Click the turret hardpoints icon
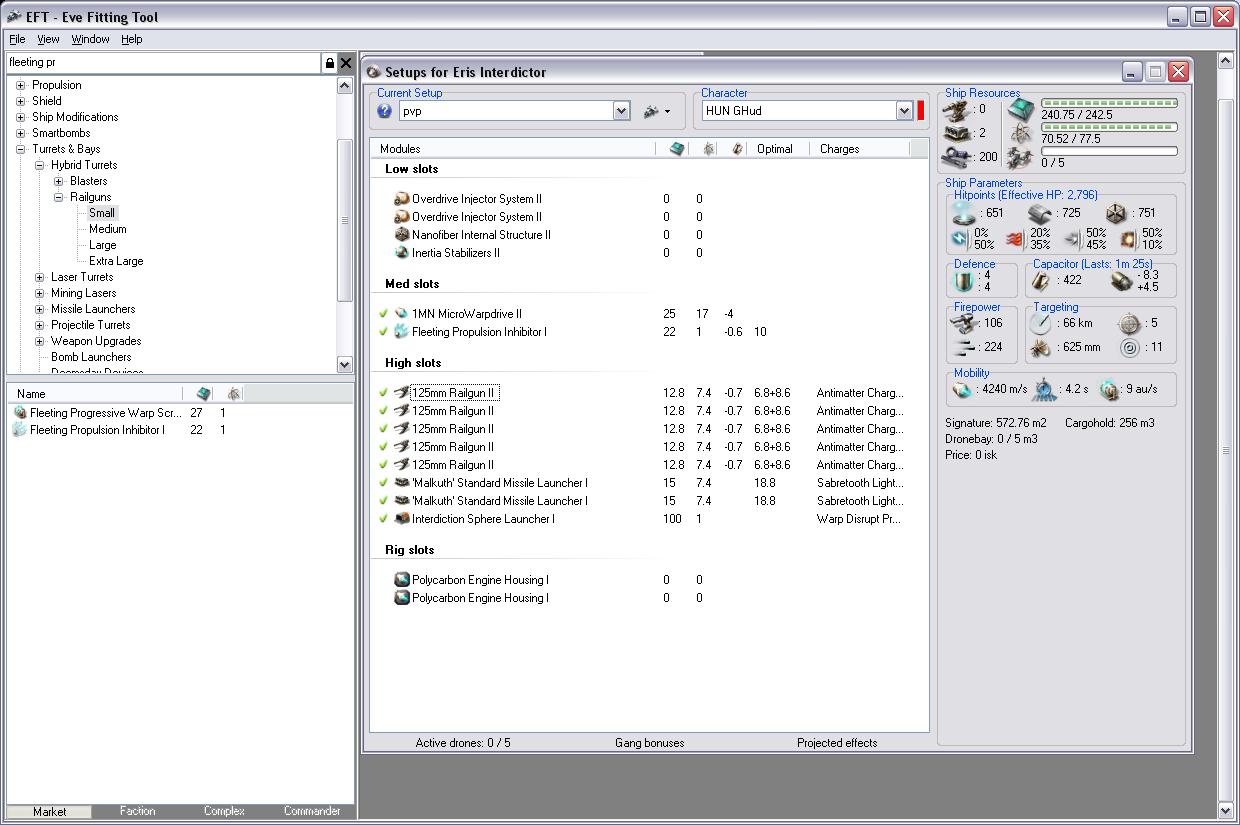 pyautogui.click(x=959, y=109)
